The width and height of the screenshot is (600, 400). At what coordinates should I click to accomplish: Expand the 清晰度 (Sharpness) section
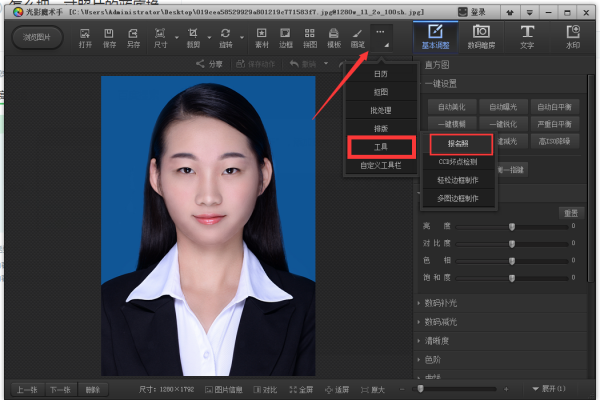437,340
